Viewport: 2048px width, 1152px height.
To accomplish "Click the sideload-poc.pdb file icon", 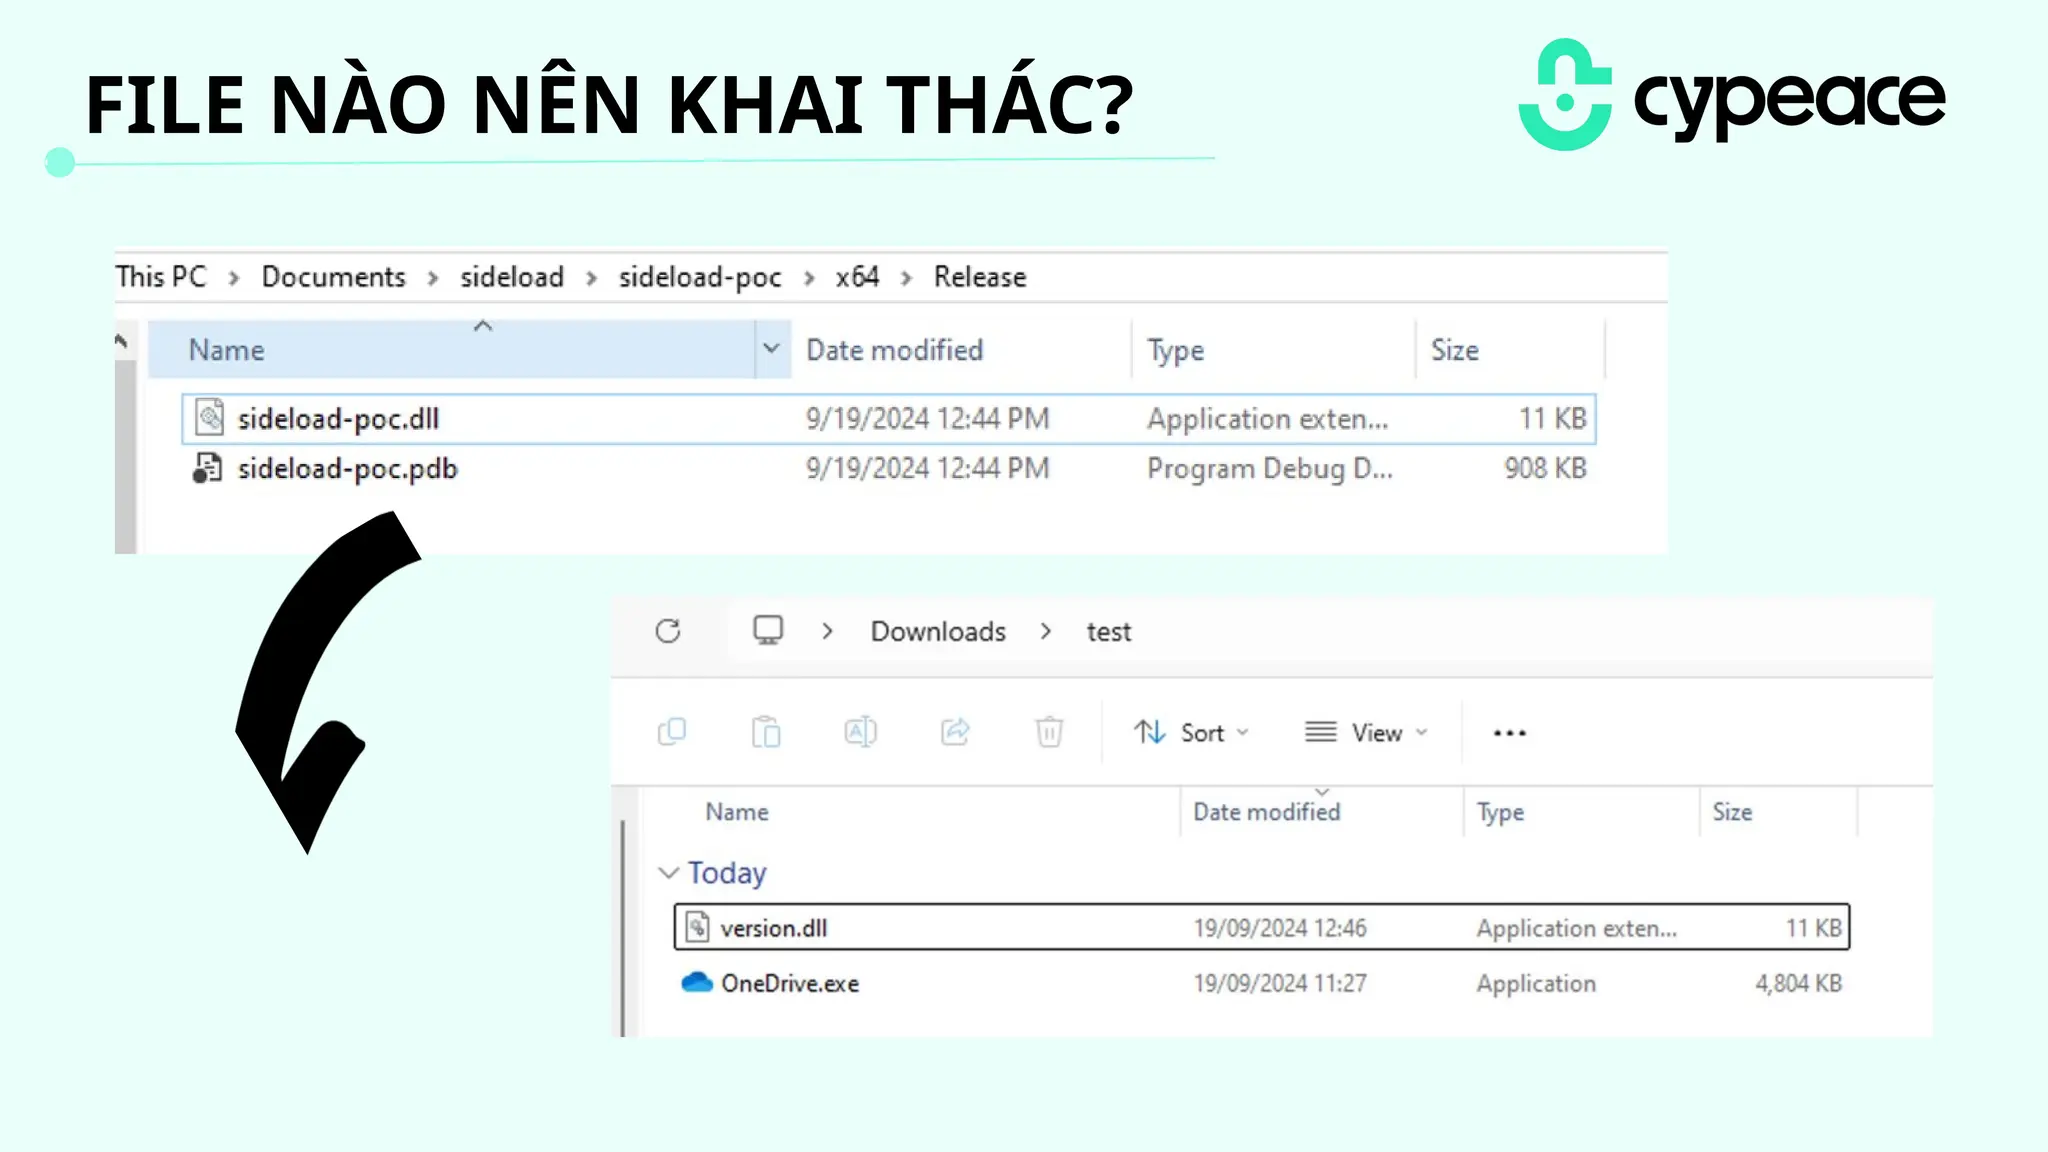I will click(x=207, y=468).
